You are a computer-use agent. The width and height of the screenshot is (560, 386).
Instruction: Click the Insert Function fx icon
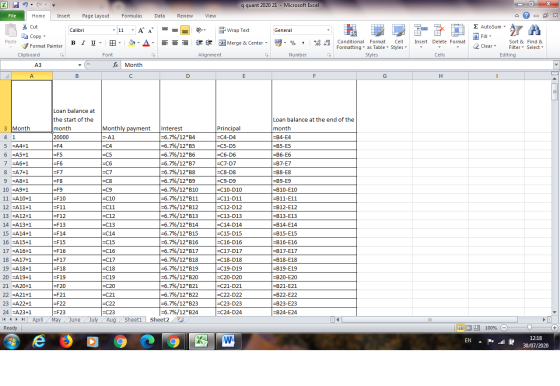115,65
